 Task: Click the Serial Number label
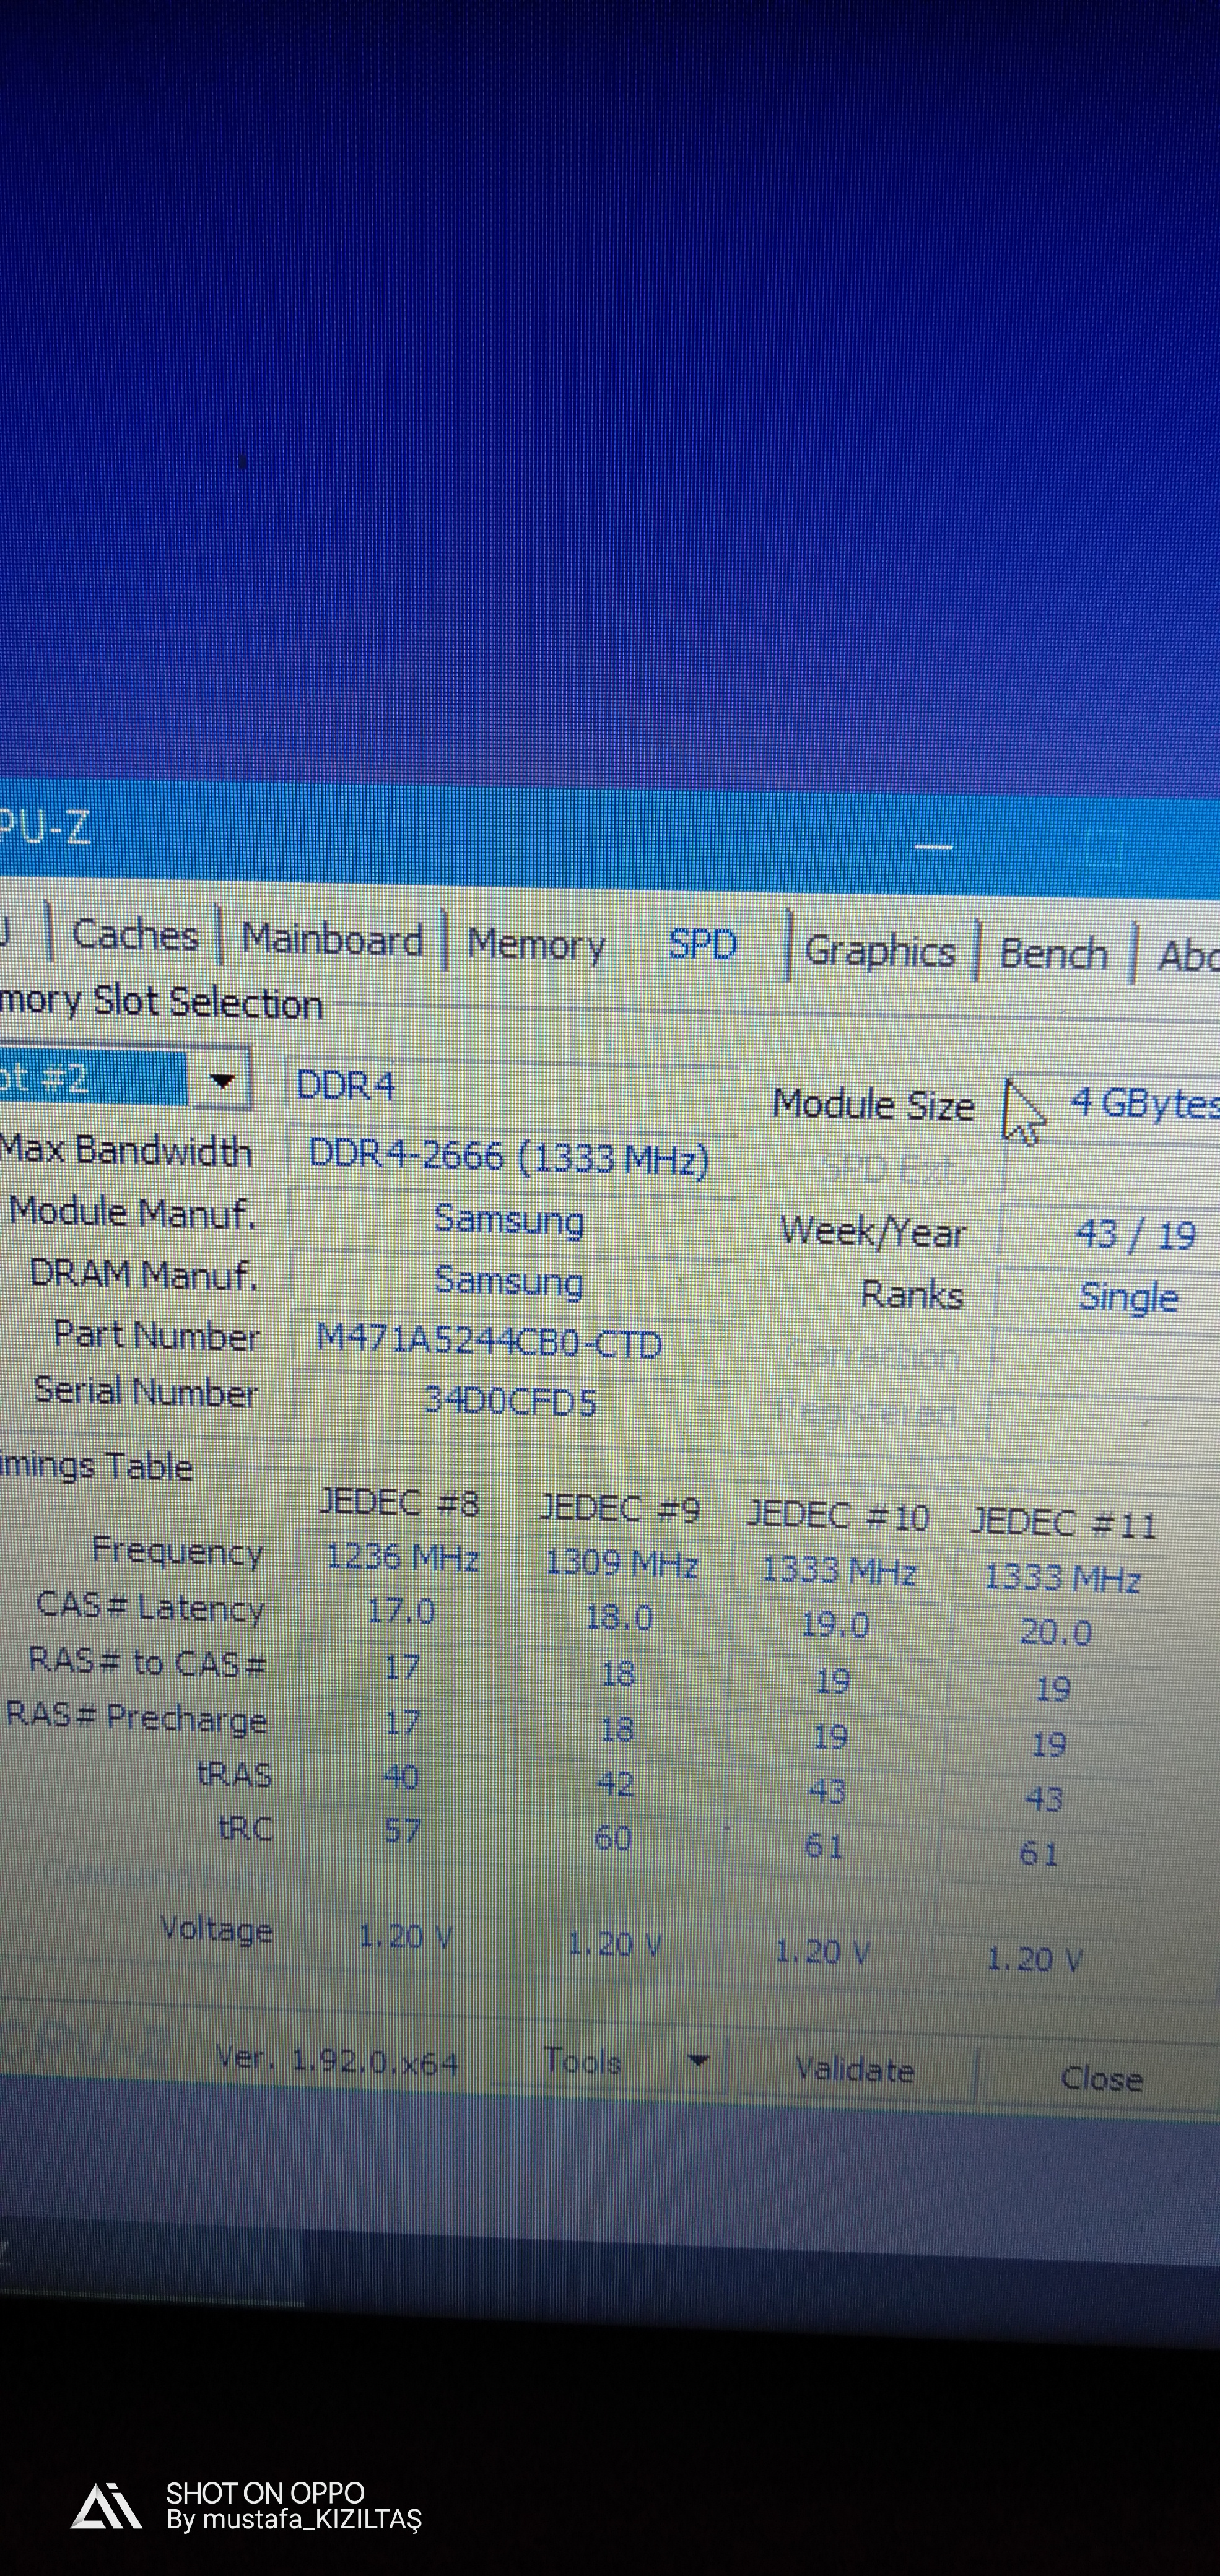[146, 1391]
